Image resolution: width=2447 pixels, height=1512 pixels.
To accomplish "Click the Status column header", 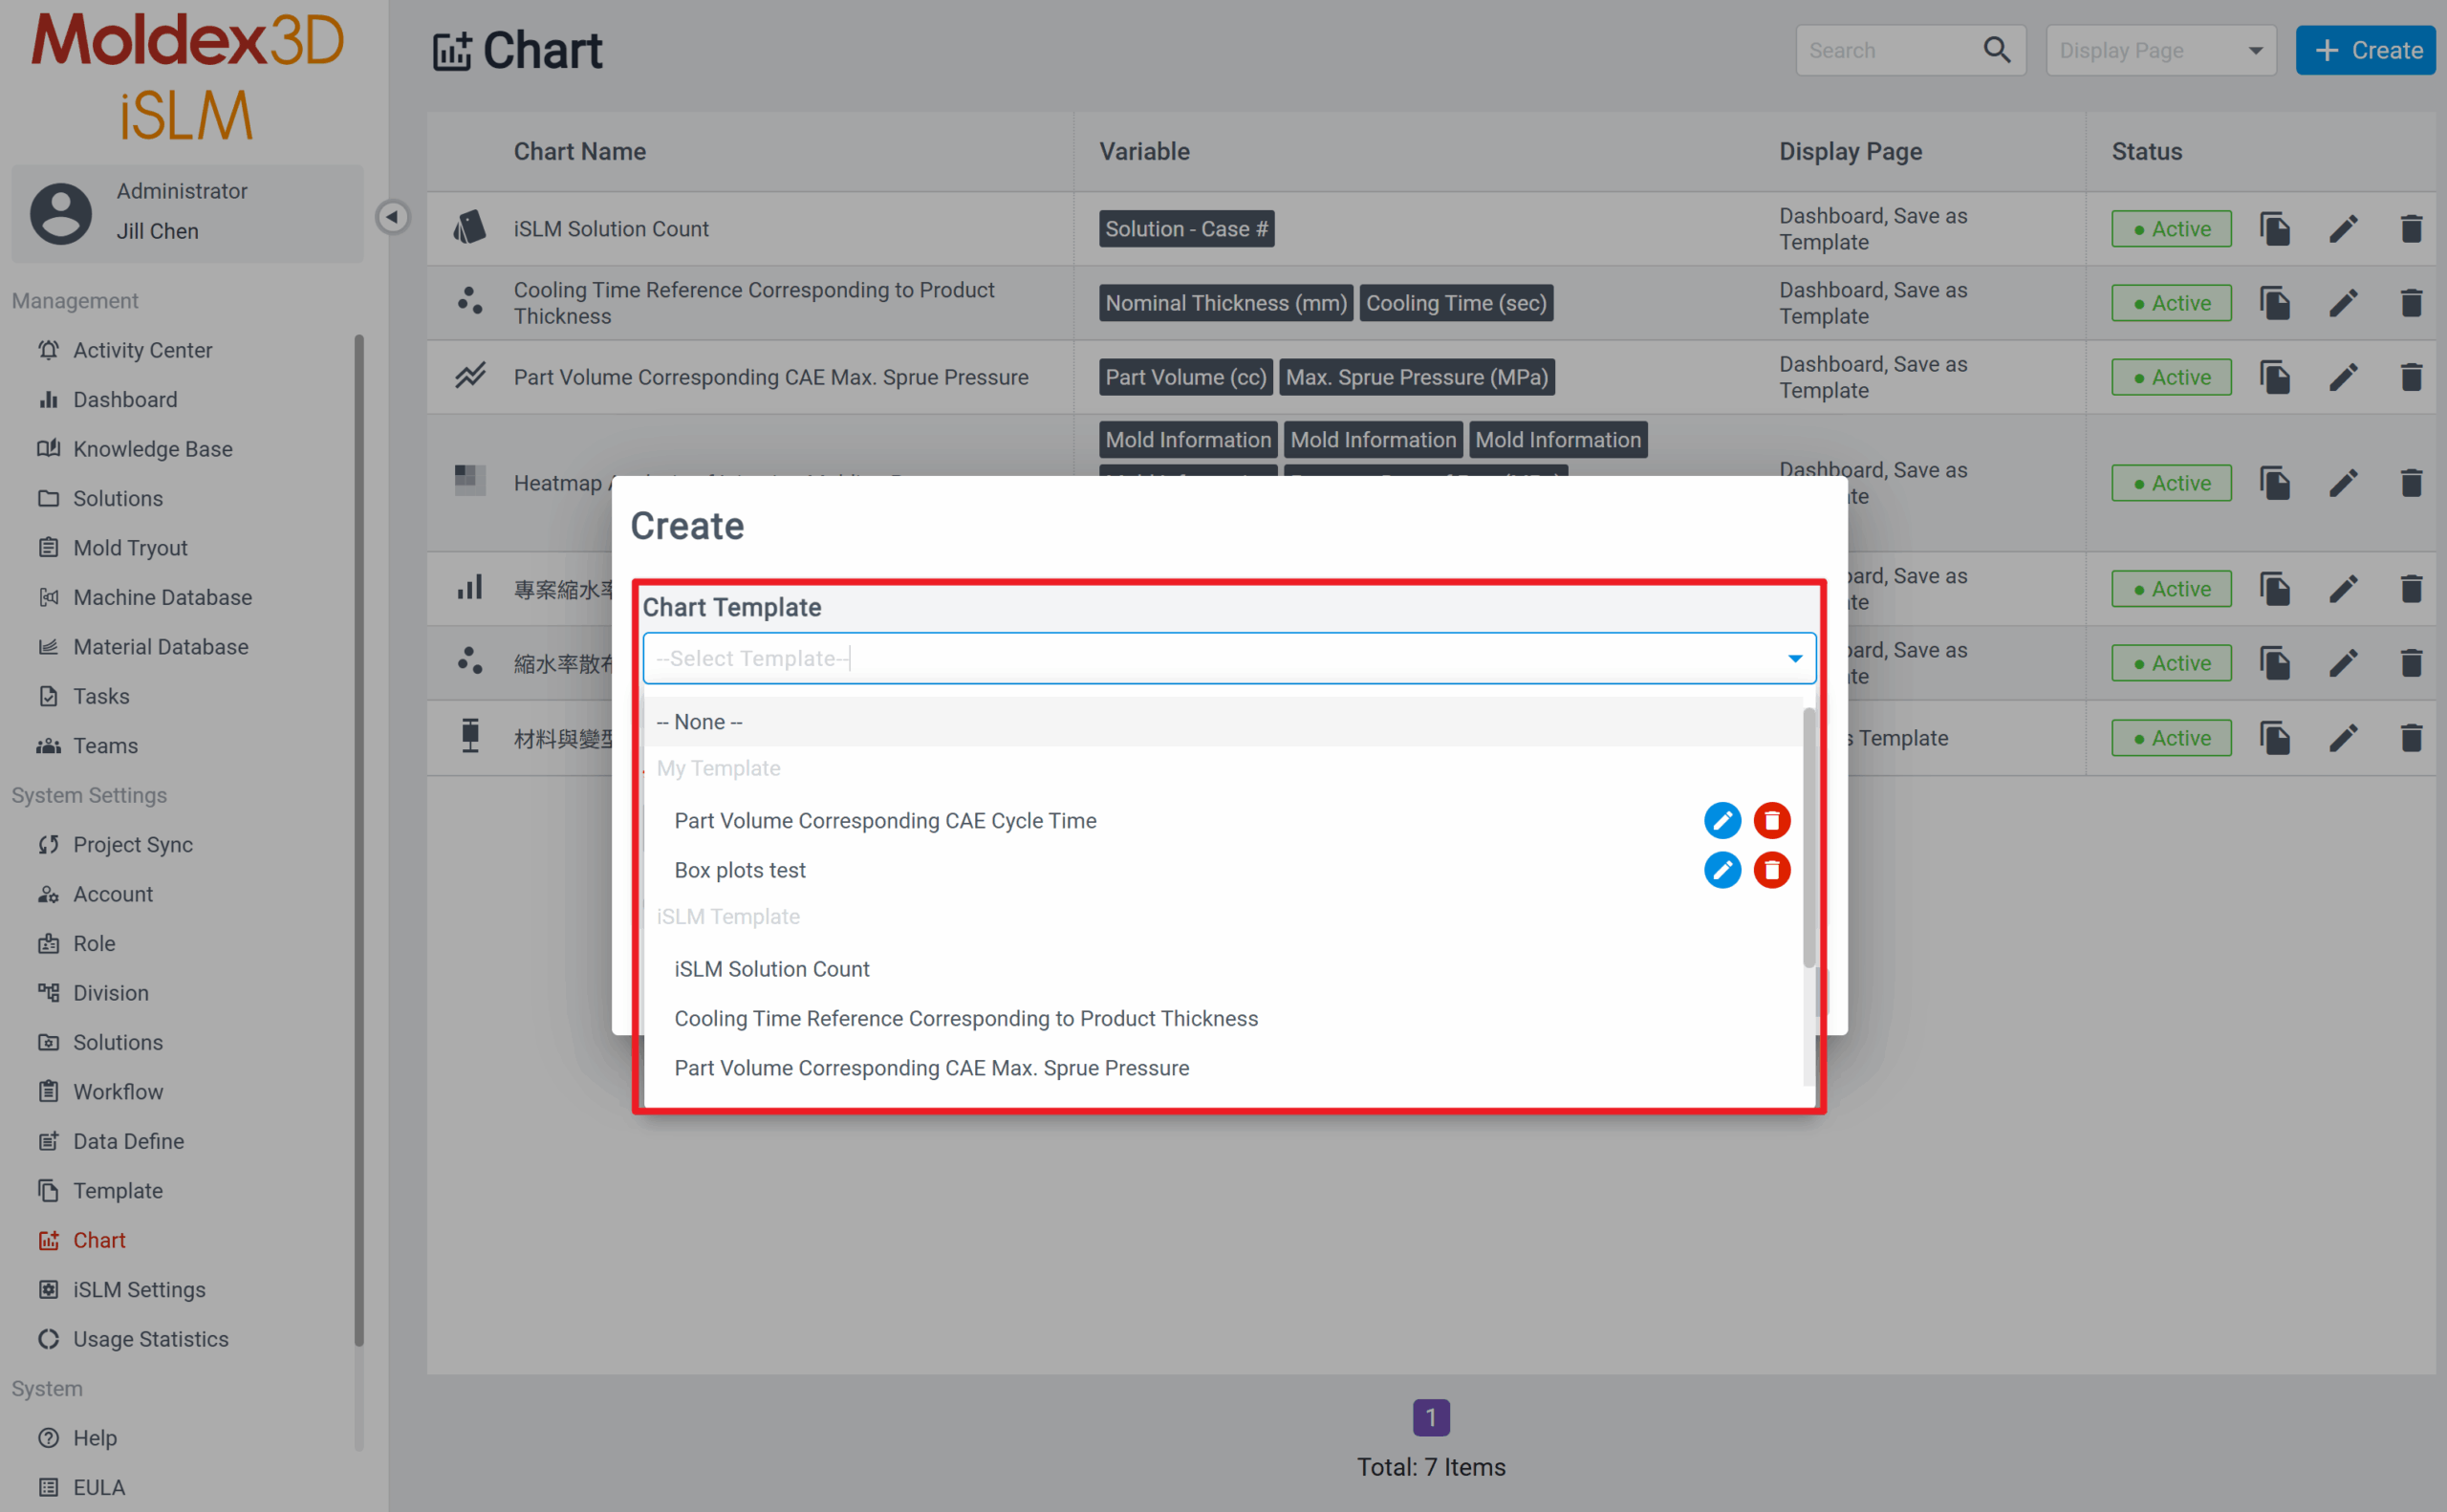I will pyautogui.click(x=2147, y=151).
